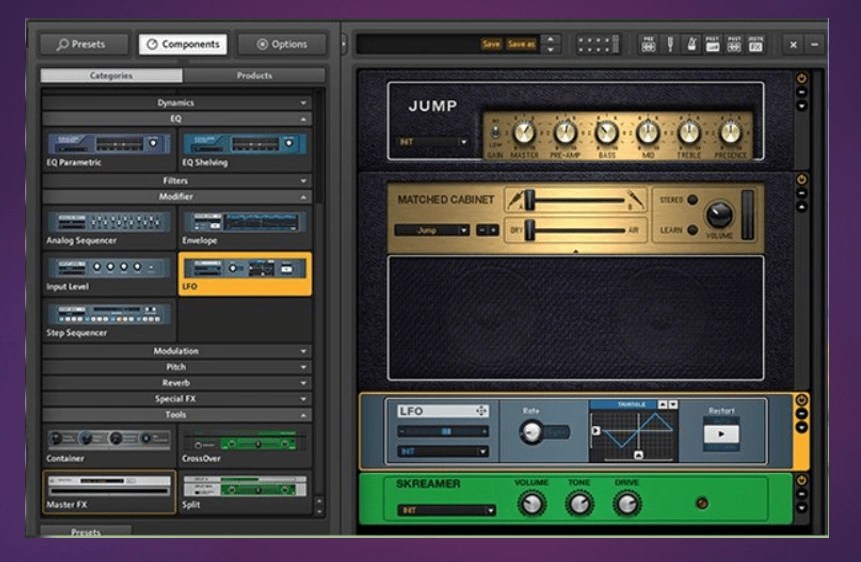Viewport: 861px width, 562px height.
Task: Select the Envelope modifier component
Action: point(245,227)
